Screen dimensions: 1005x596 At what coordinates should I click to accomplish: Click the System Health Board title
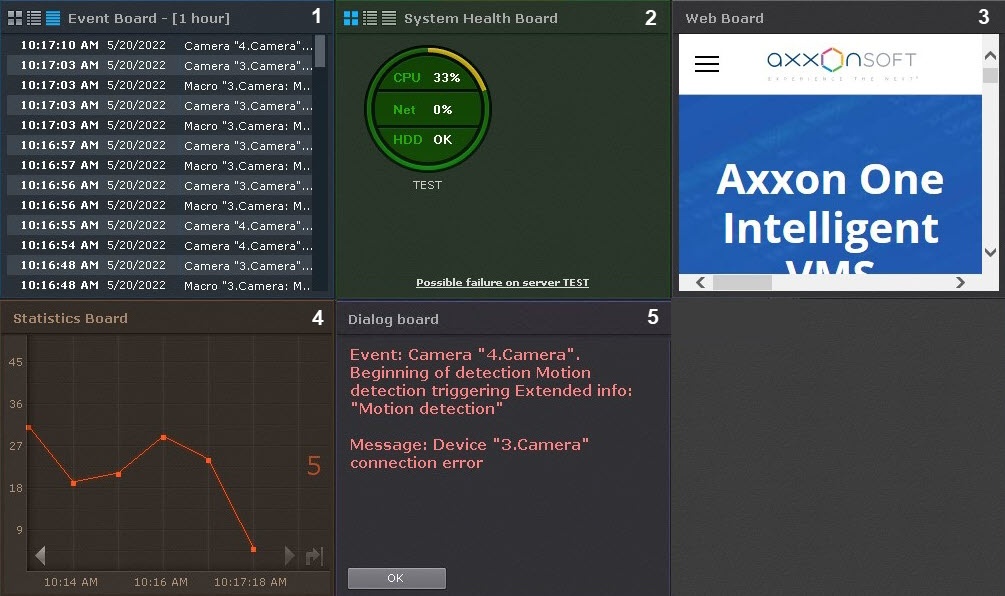point(481,19)
